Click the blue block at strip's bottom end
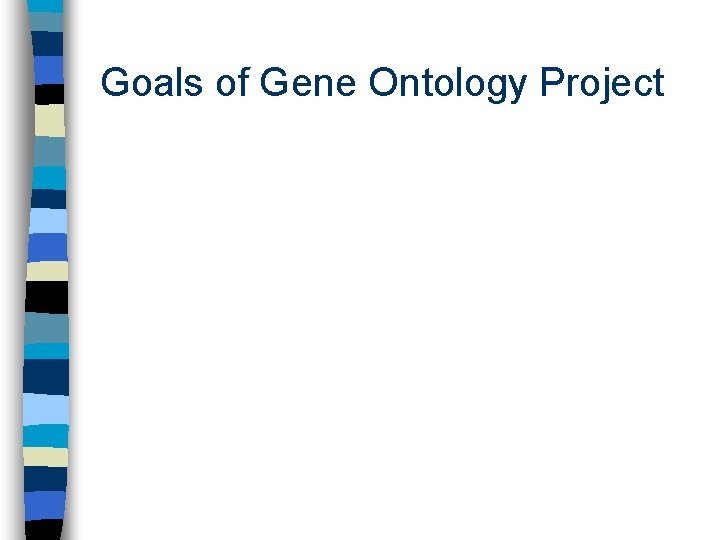 coord(47,503)
